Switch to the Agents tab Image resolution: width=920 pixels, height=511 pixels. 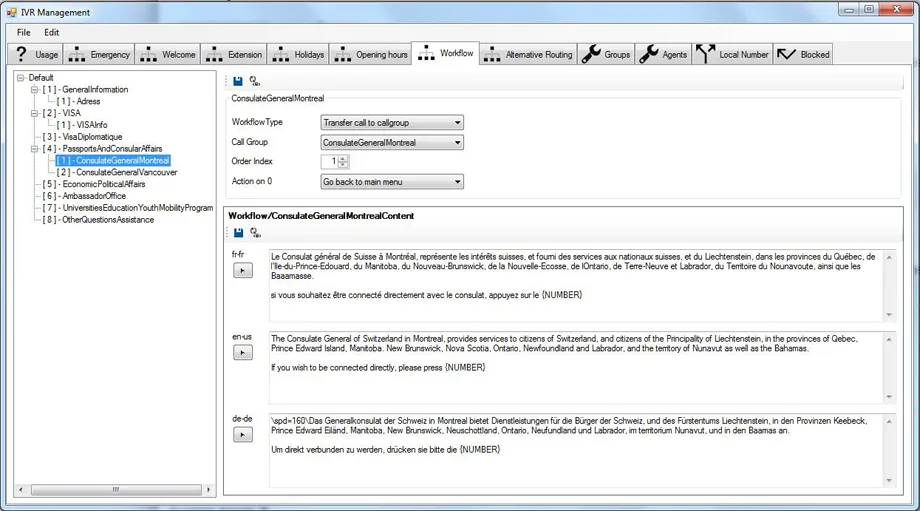(663, 55)
